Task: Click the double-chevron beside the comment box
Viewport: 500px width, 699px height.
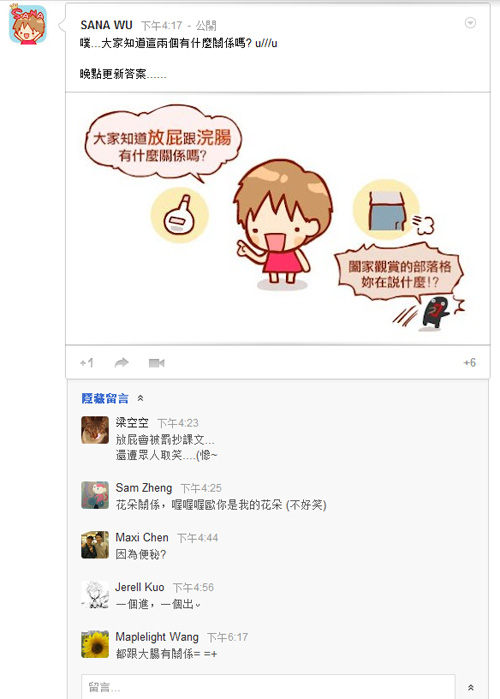Action: coord(471,687)
